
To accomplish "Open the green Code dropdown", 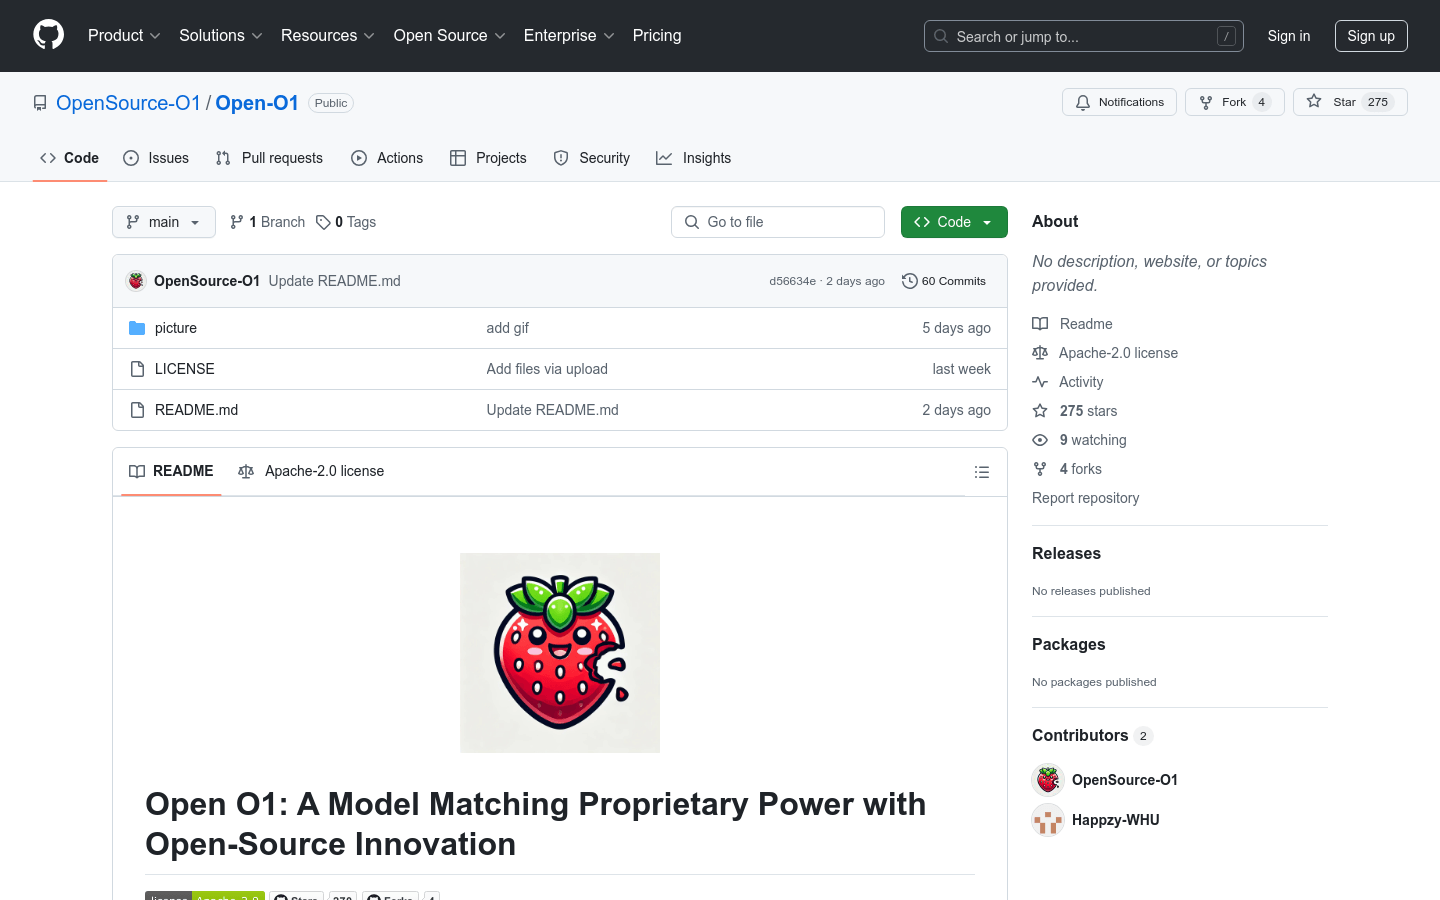I will coord(953,222).
